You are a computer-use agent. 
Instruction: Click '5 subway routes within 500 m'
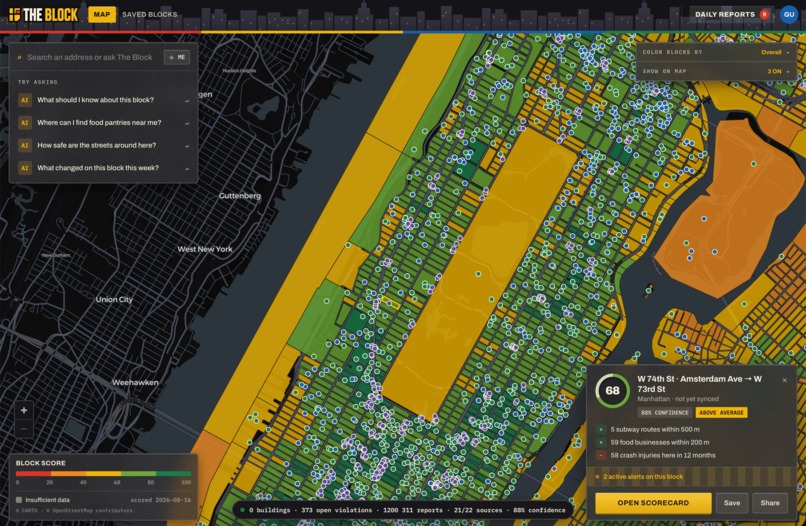pos(655,429)
